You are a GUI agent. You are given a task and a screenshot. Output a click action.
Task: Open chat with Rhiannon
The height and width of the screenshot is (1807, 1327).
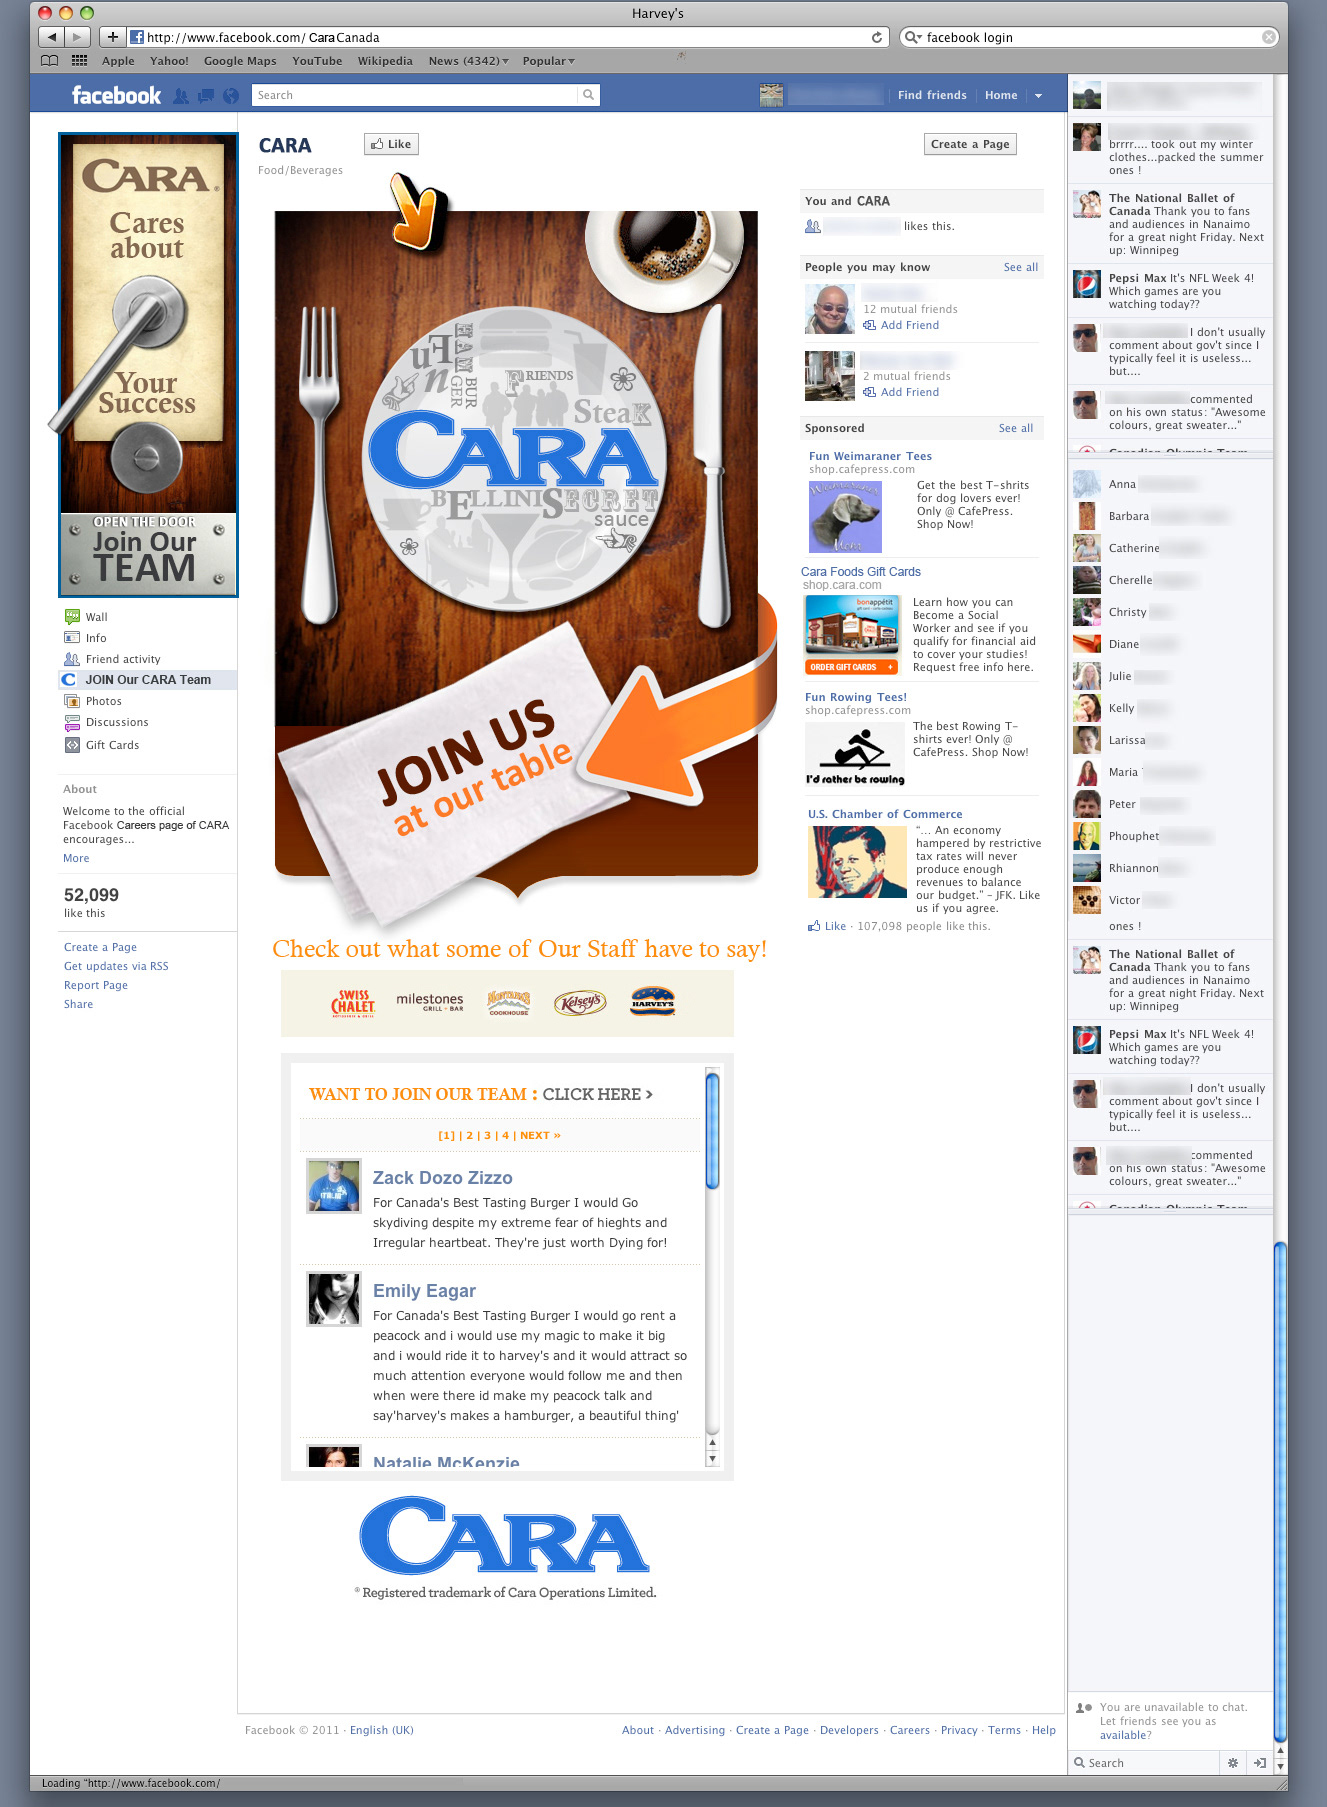pyautogui.click(x=1170, y=868)
